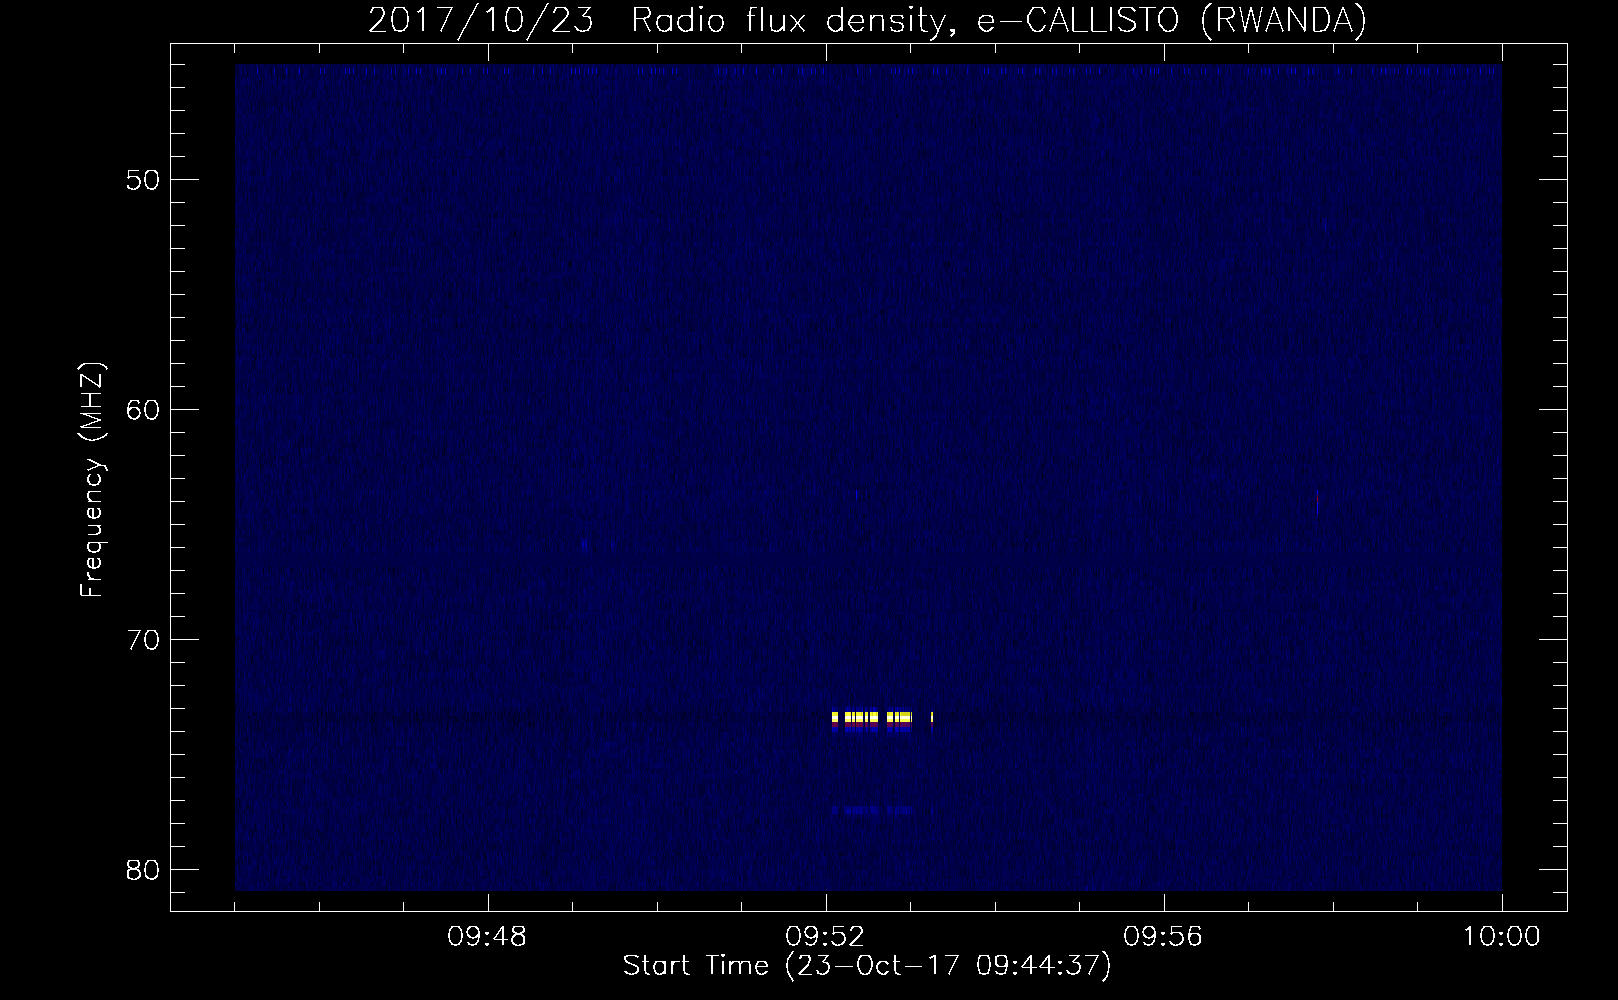Click the 09:52 time tick label
This screenshot has width=1618, height=1000.
point(826,937)
